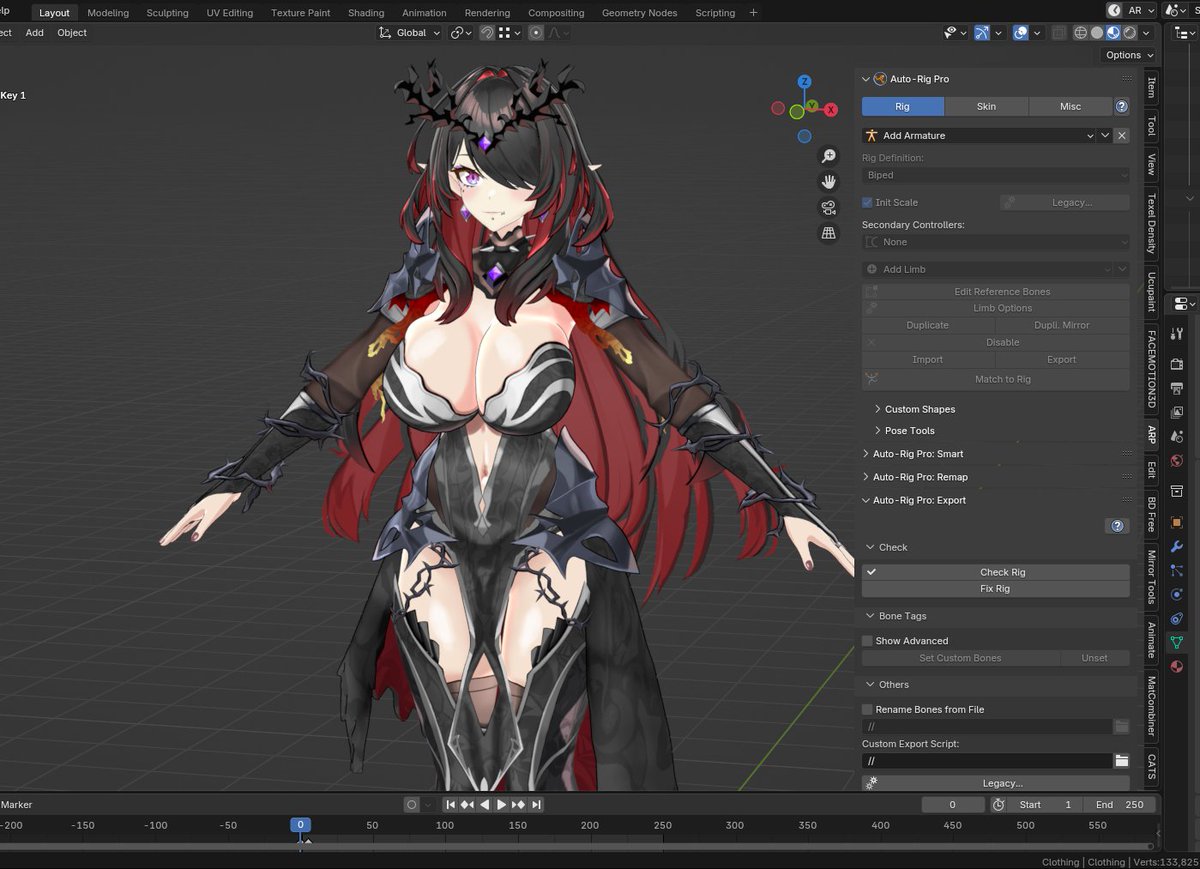Open the Particles properties icon
The width and height of the screenshot is (1200, 869).
click(1177, 570)
